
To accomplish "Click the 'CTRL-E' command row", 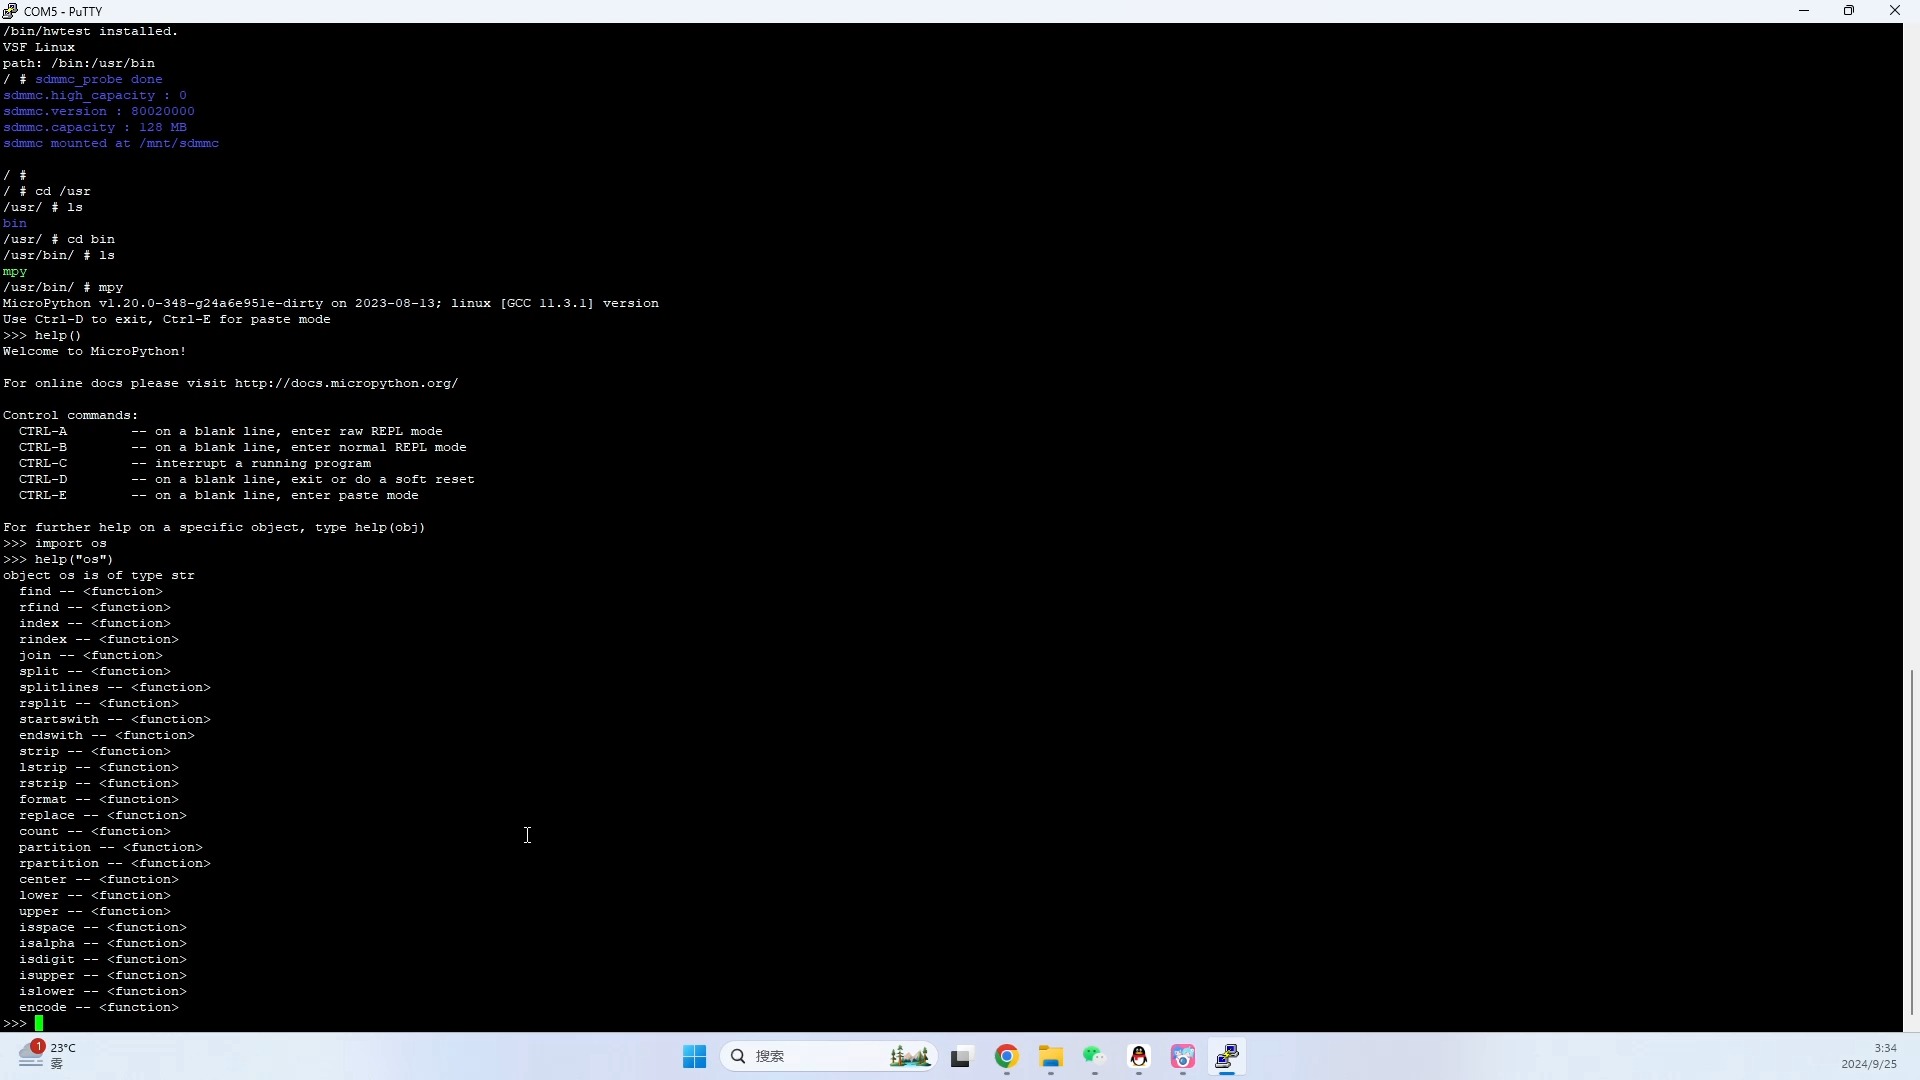I will pos(219,496).
